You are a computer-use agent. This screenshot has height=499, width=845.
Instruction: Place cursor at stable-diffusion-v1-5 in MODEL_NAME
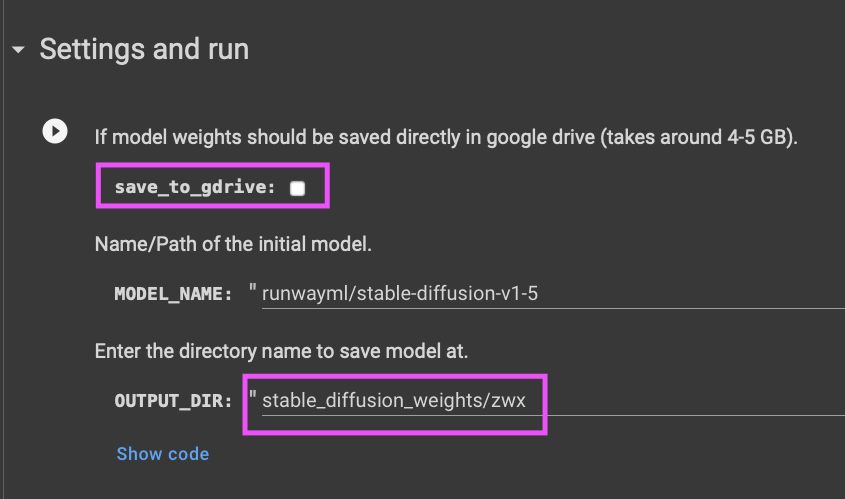(447, 294)
